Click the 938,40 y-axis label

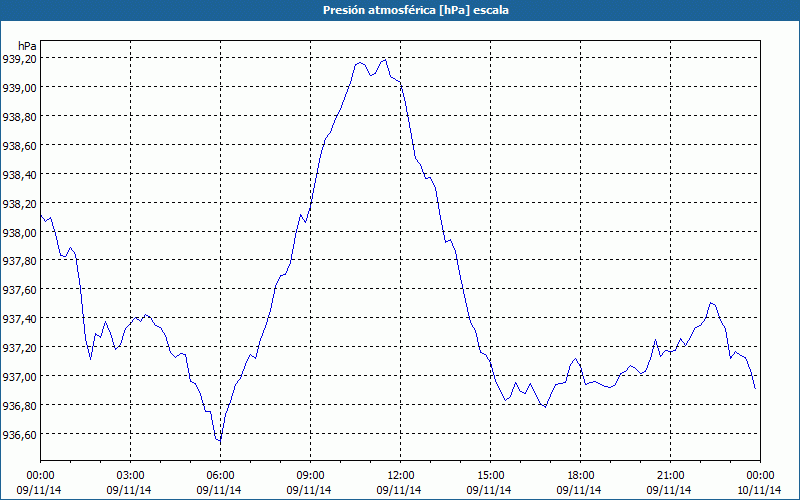coord(19,174)
